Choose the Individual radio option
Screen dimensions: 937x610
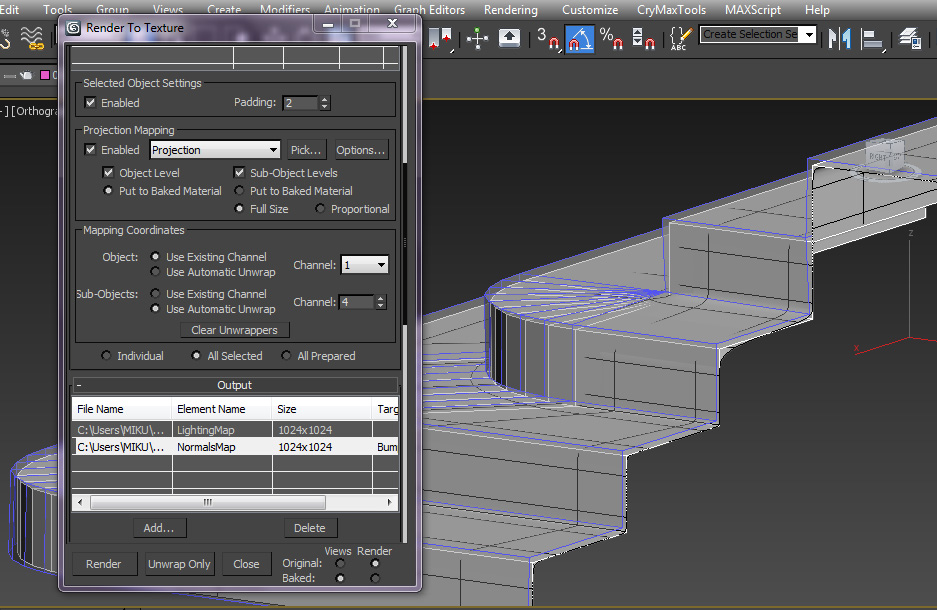106,355
